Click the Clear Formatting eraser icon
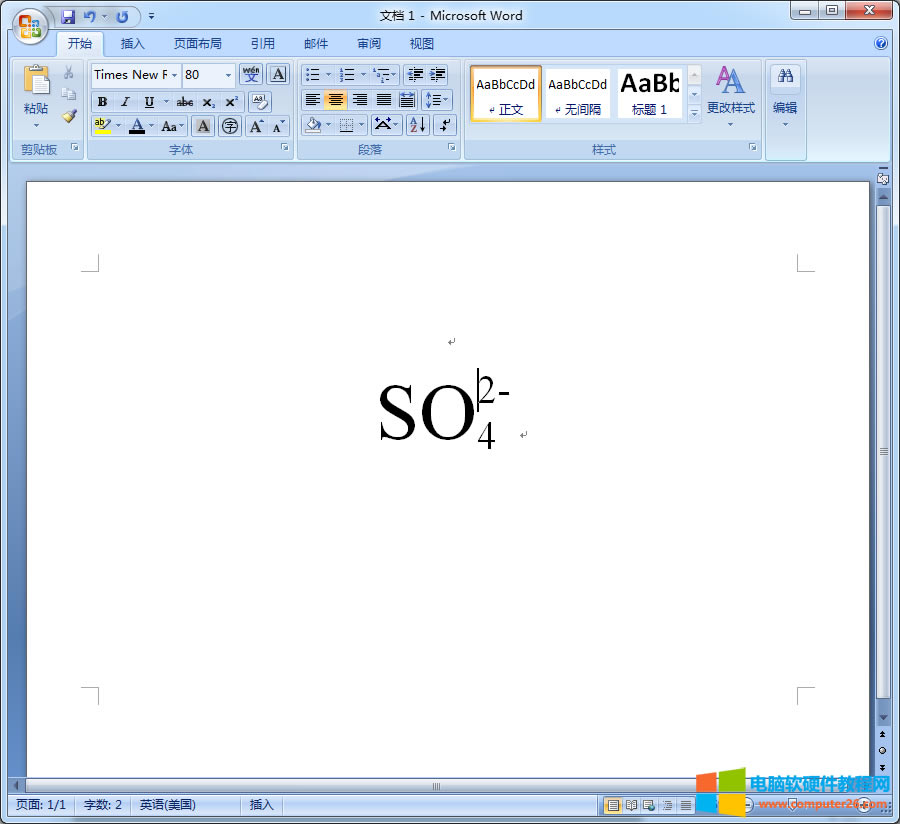900x824 pixels. click(x=260, y=102)
